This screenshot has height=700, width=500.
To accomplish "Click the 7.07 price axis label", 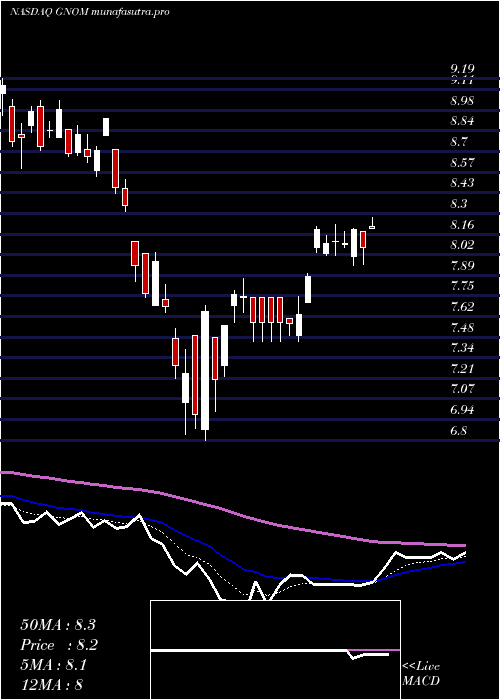I will 462,389.
